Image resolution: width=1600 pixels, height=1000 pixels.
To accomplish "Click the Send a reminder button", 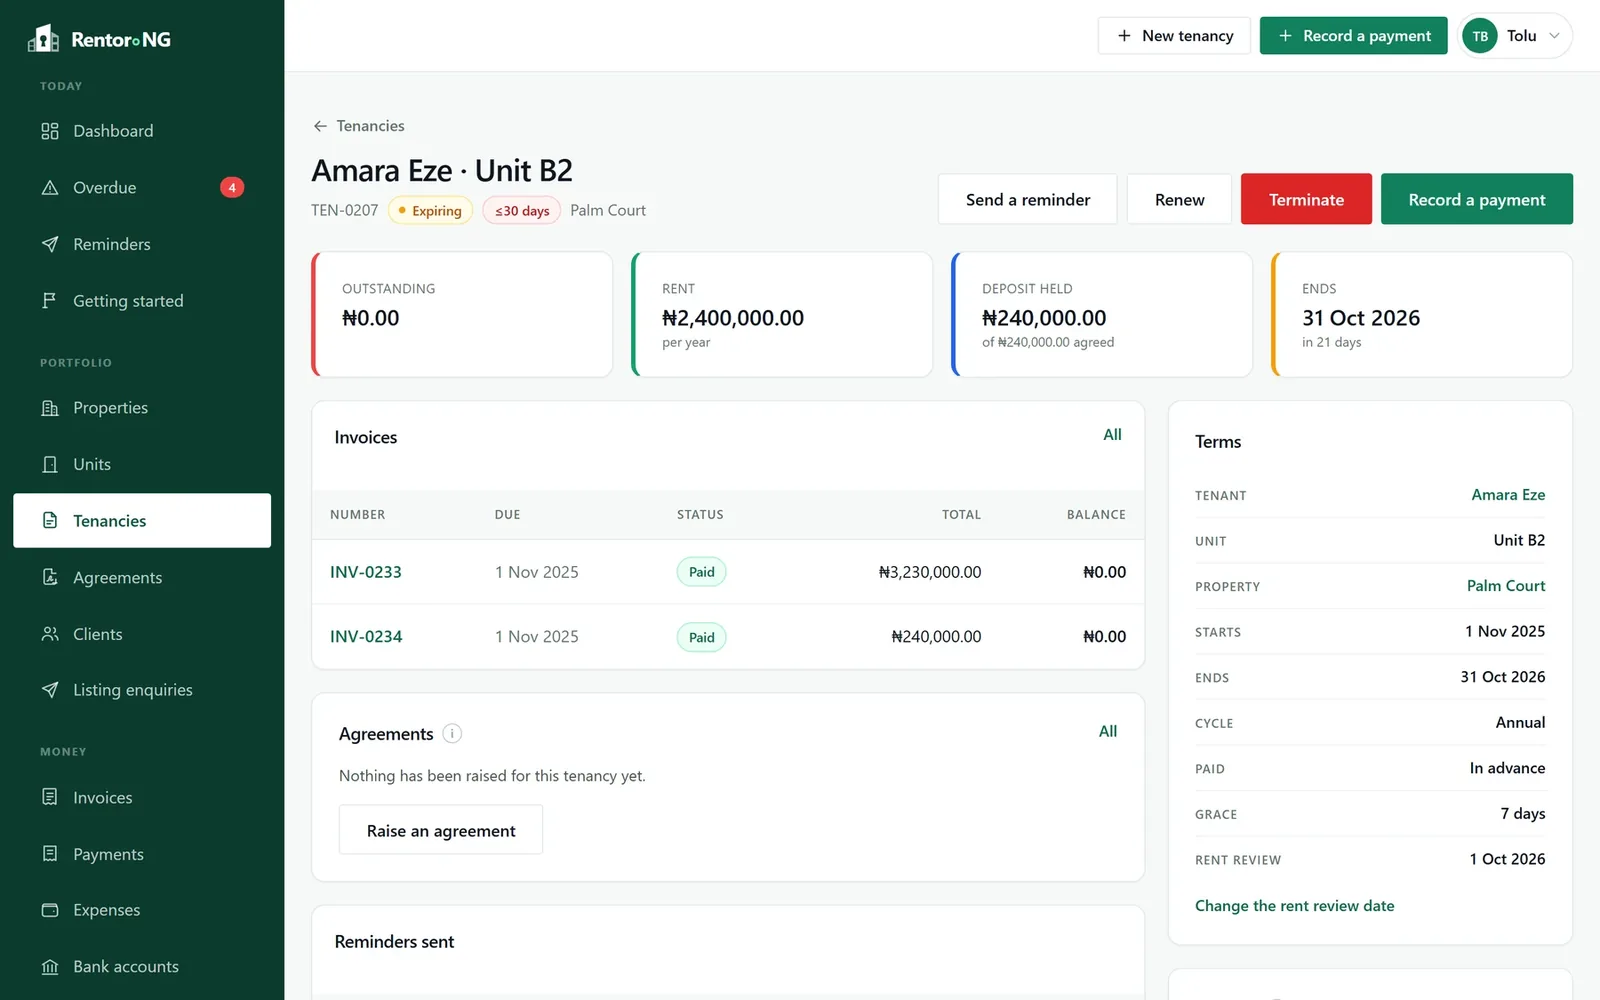I will [1027, 199].
